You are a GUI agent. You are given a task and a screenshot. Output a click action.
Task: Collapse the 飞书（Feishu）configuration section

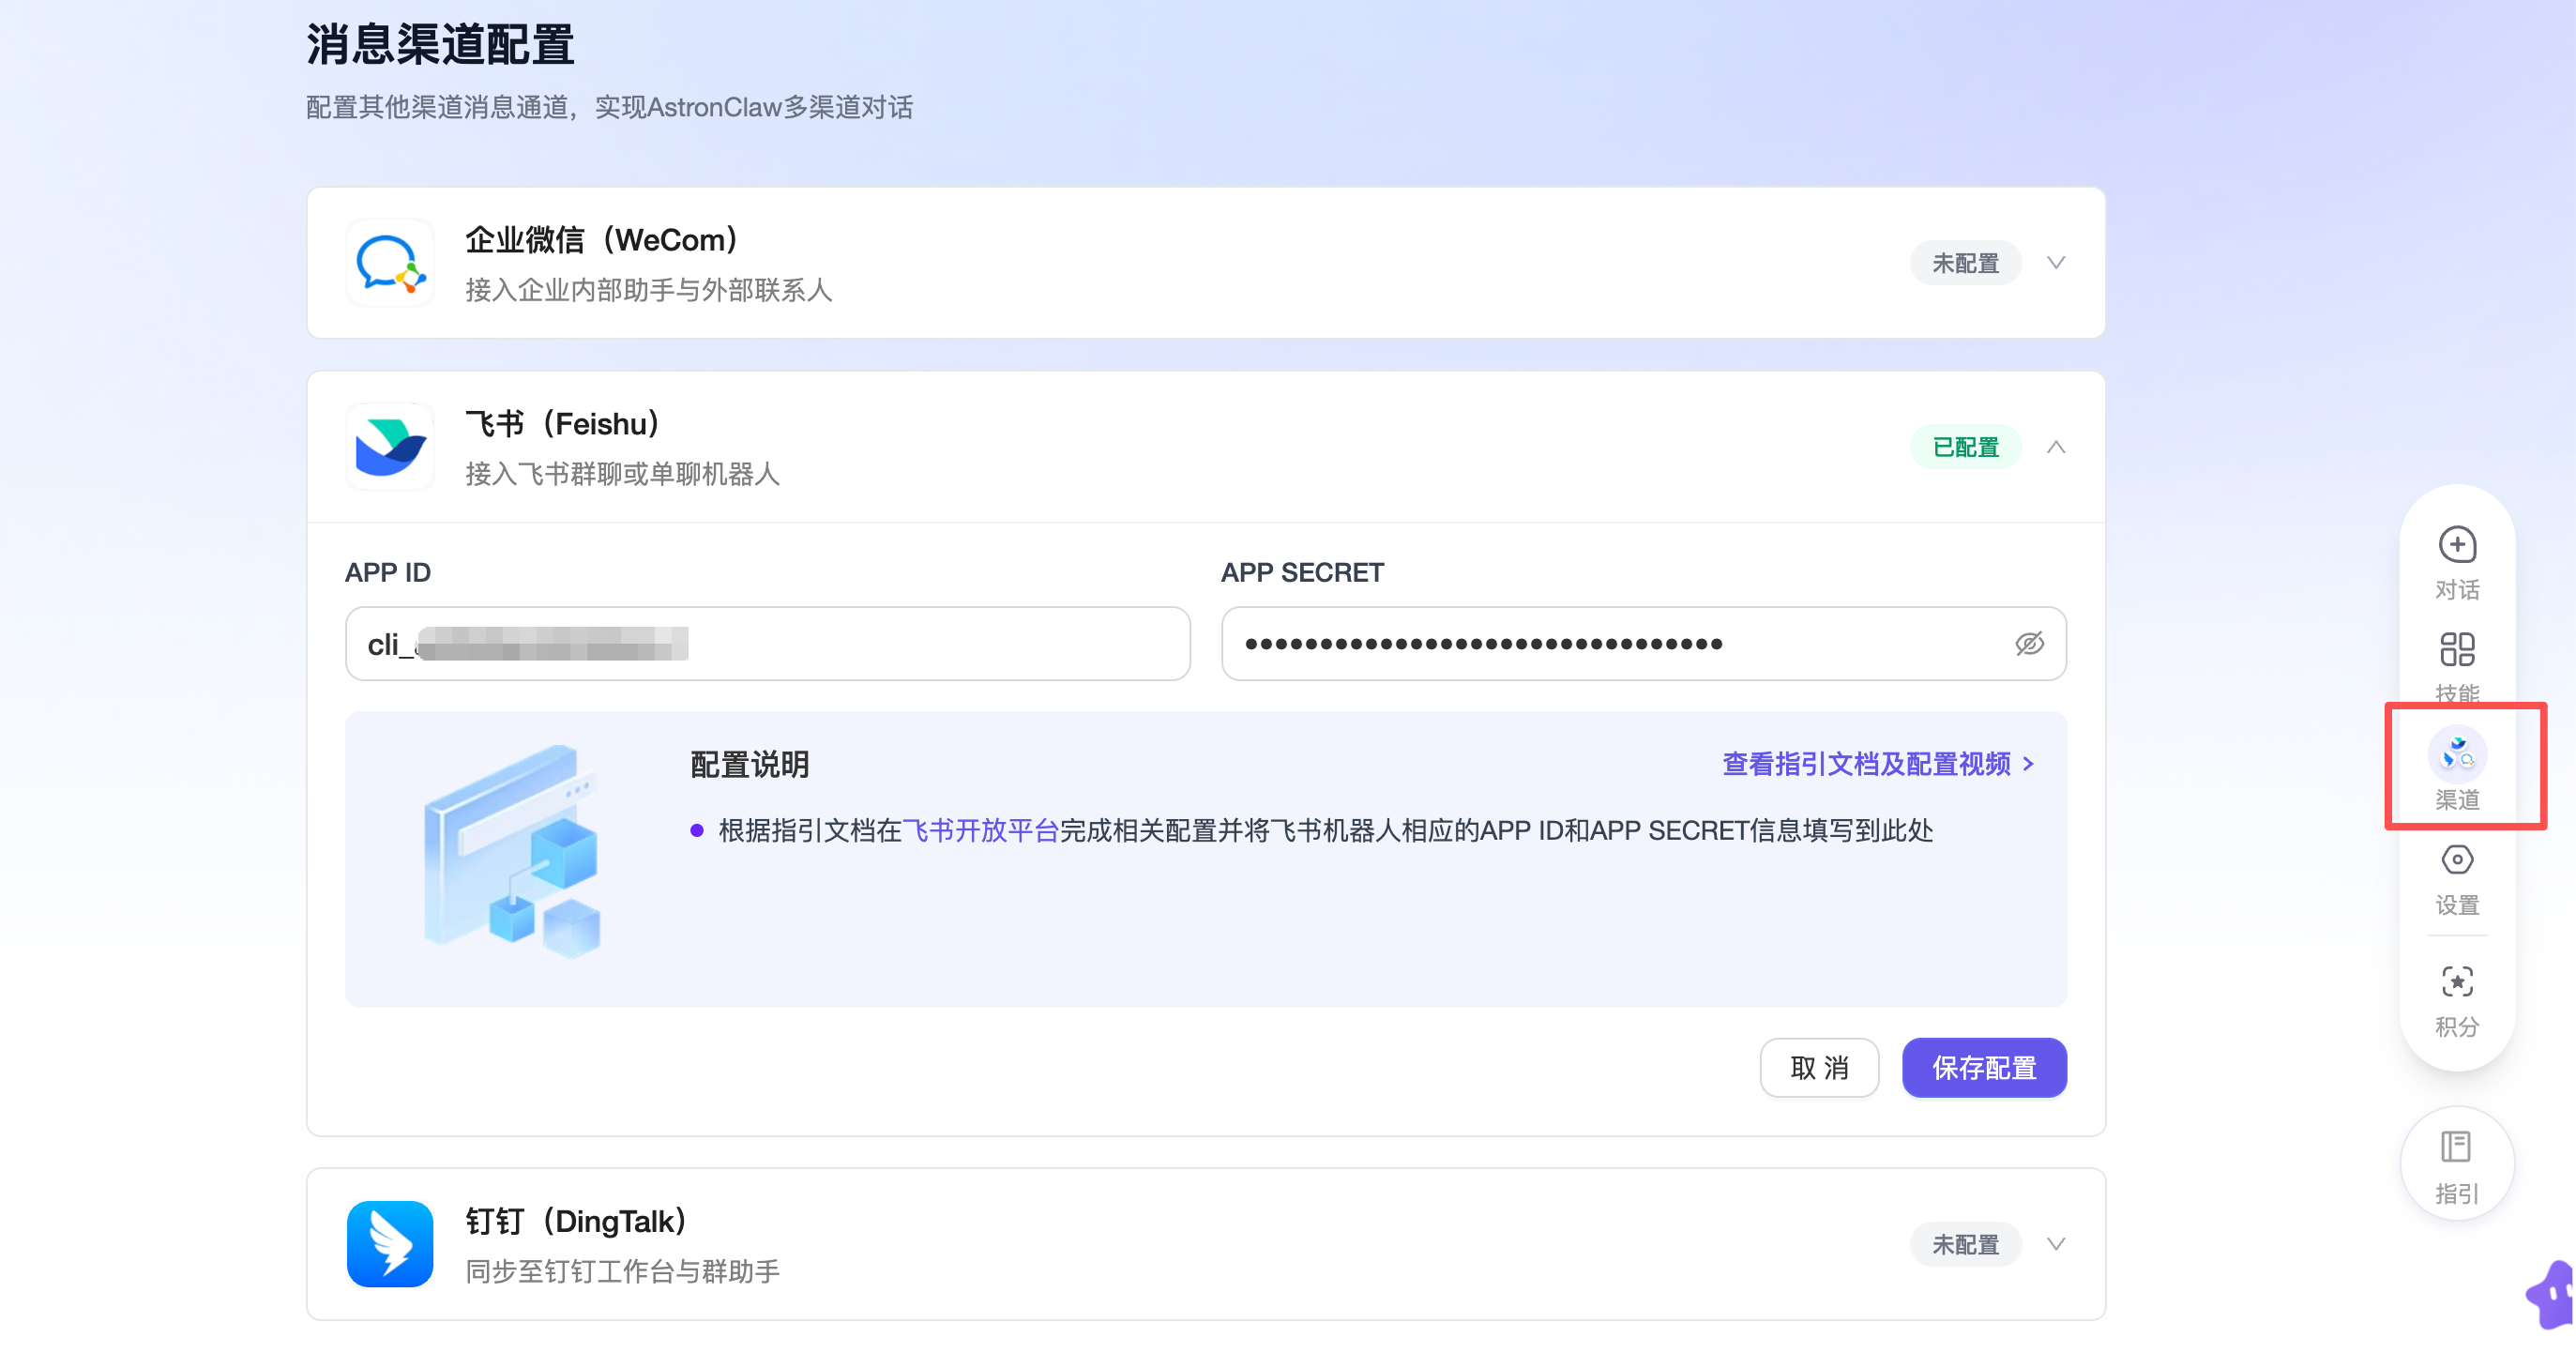point(2057,446)
